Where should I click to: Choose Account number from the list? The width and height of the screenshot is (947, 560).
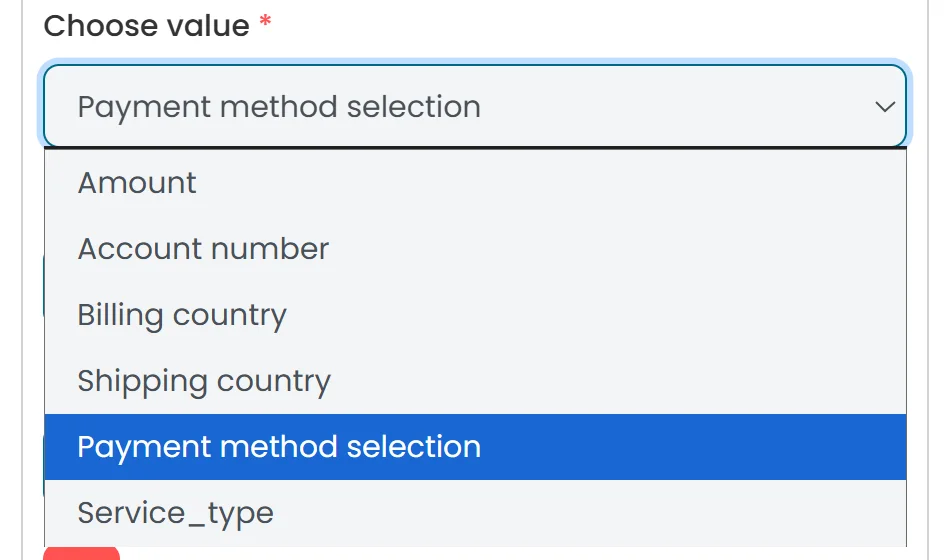[x=203, y=249]
